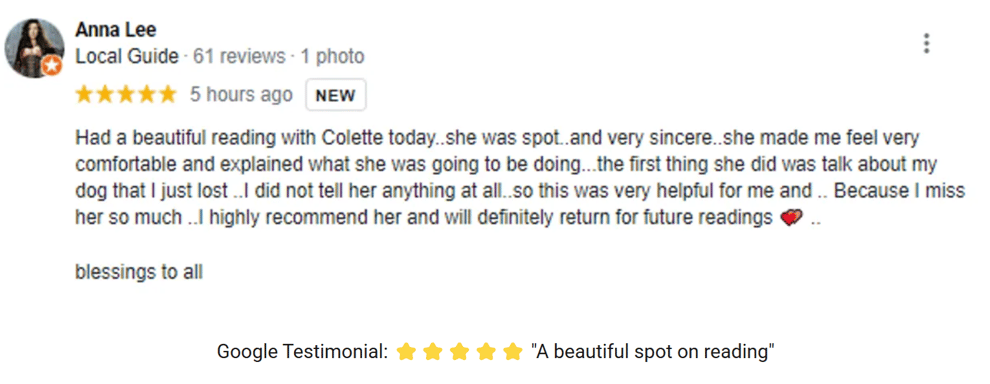Image resolution: width=990 pixels, height=384 pixels.
Task: Click Anna Lee's profile avatar photo
Action: pos(34,48)
